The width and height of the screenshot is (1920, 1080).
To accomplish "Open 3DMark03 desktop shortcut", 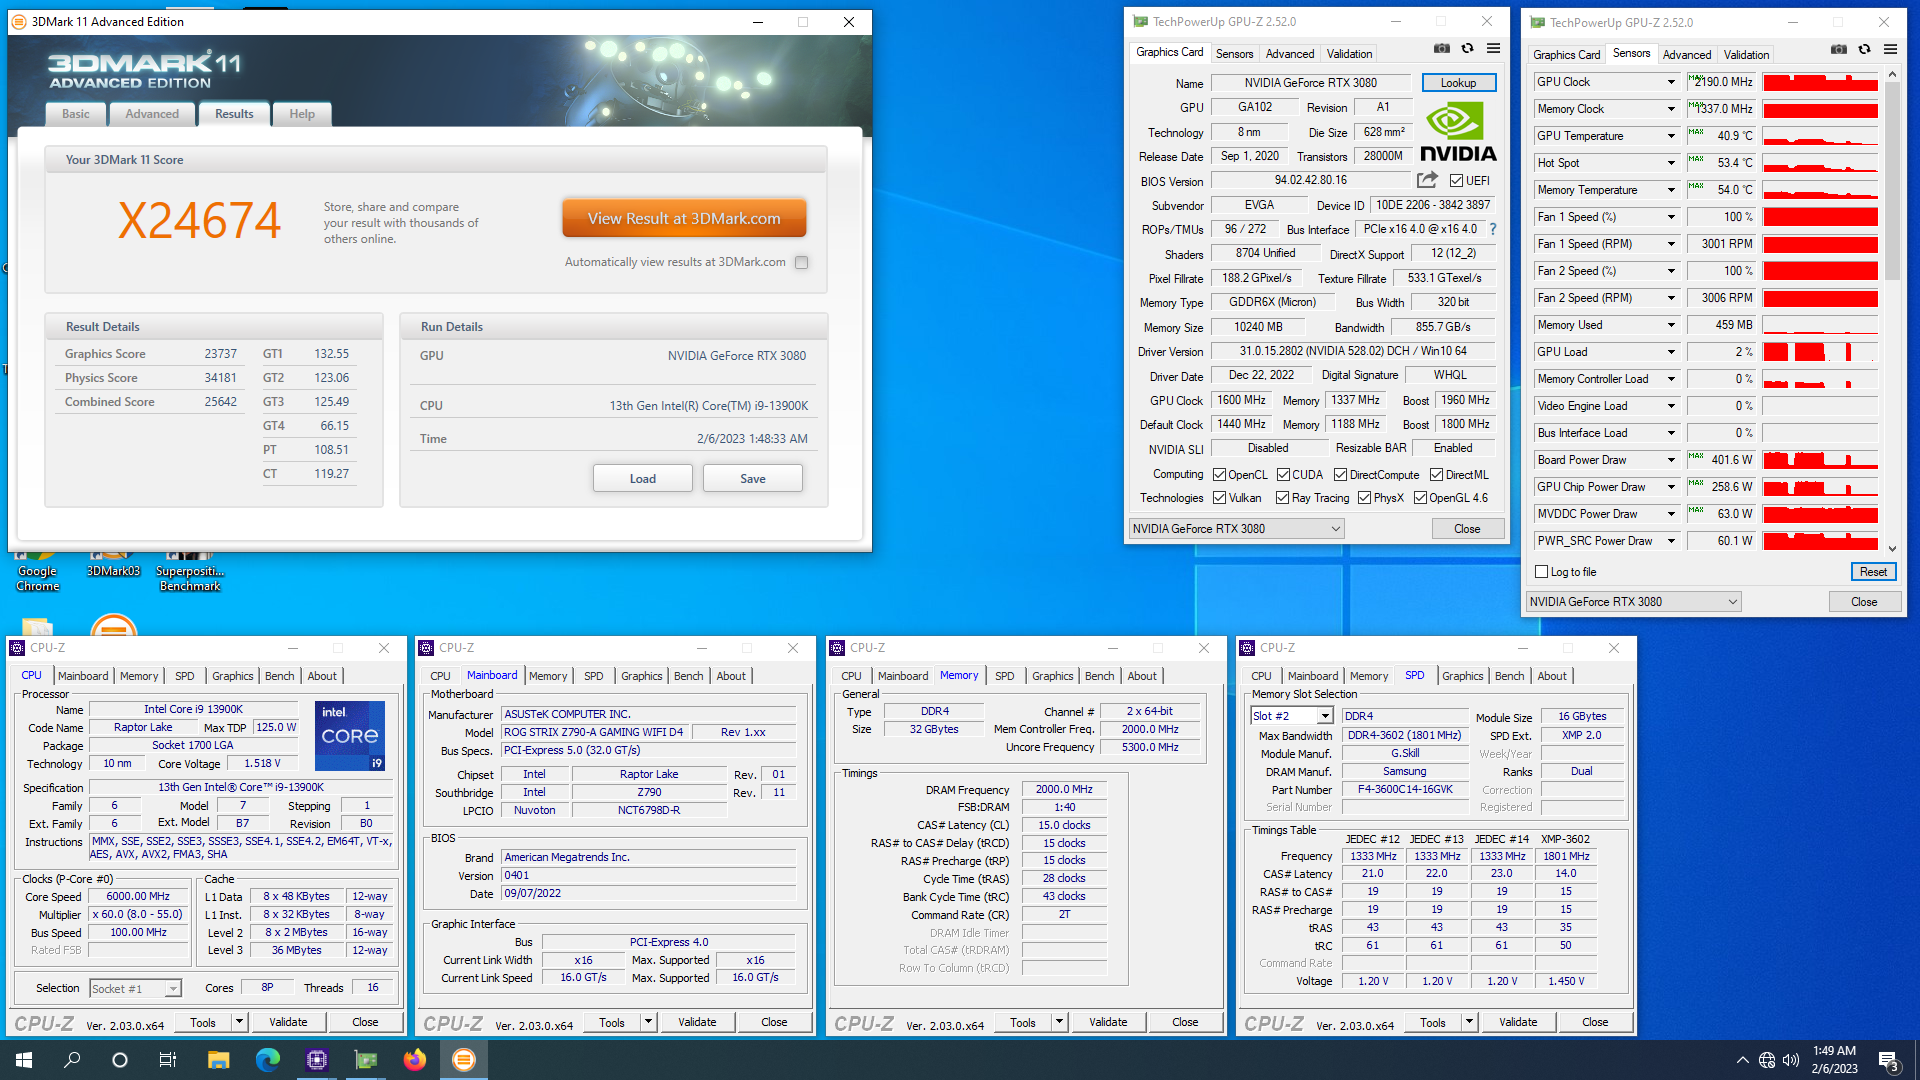I will coord(113,565).
